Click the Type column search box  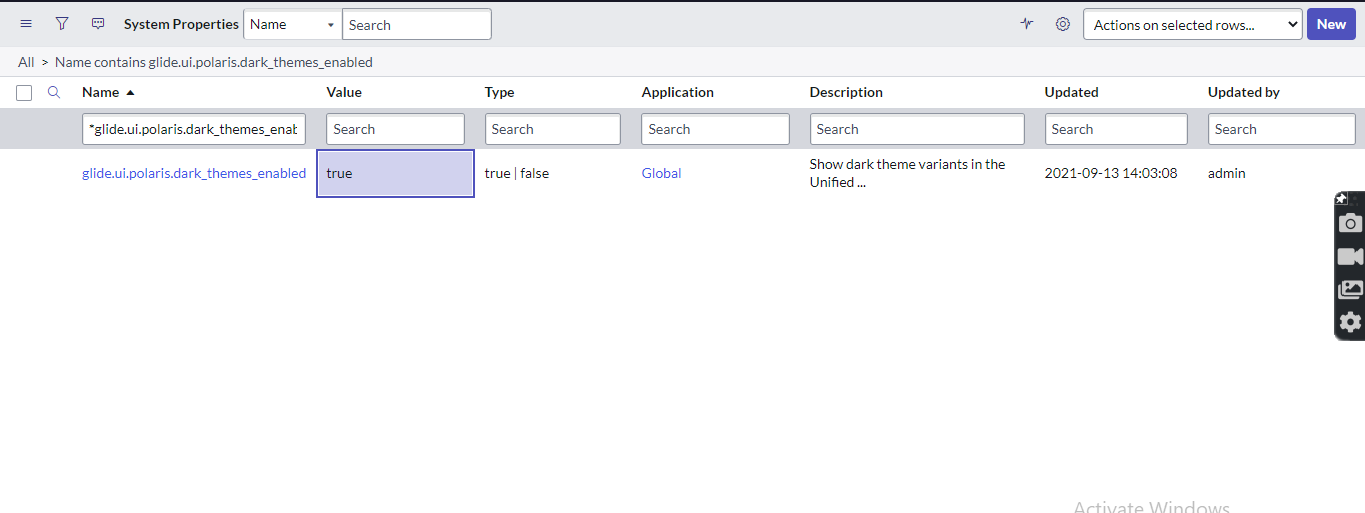[553, 129]
